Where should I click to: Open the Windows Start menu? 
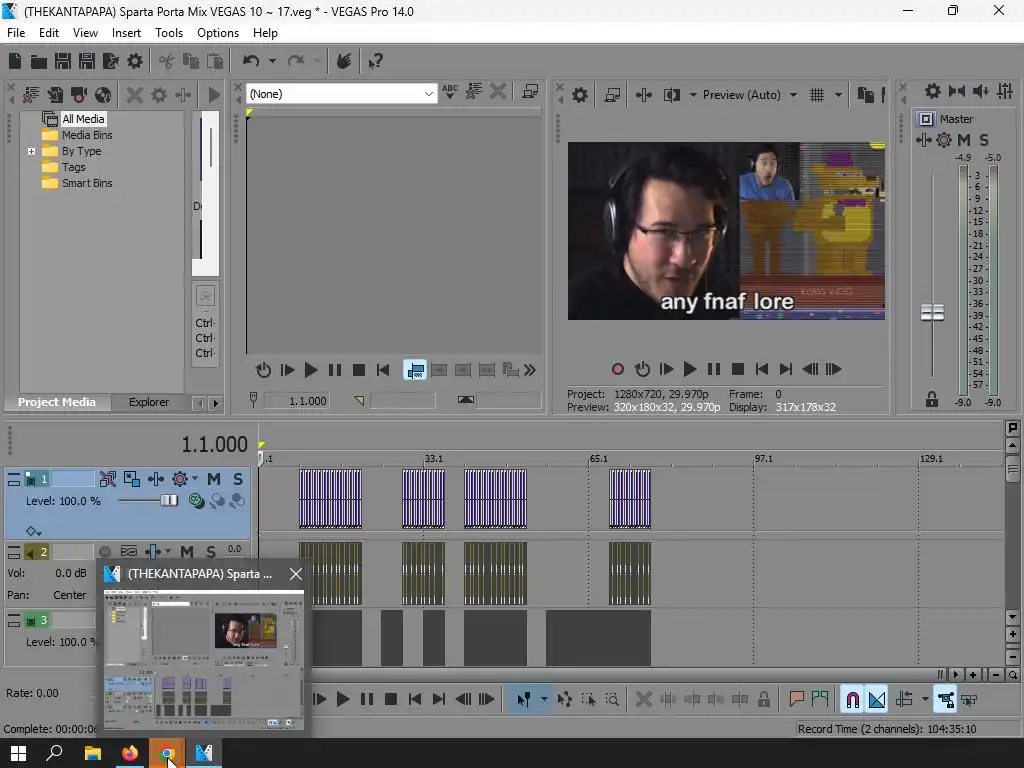click(x=18, y=753)
